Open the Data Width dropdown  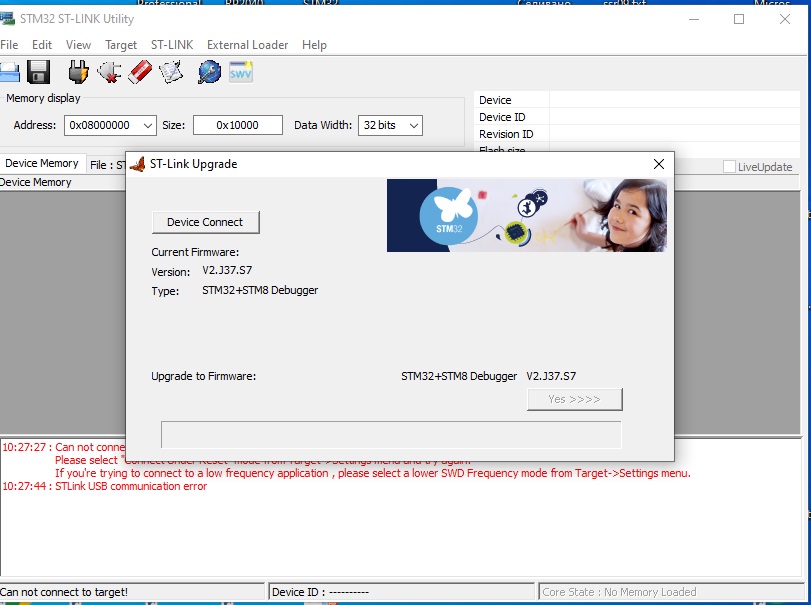(x=412, y=125)
